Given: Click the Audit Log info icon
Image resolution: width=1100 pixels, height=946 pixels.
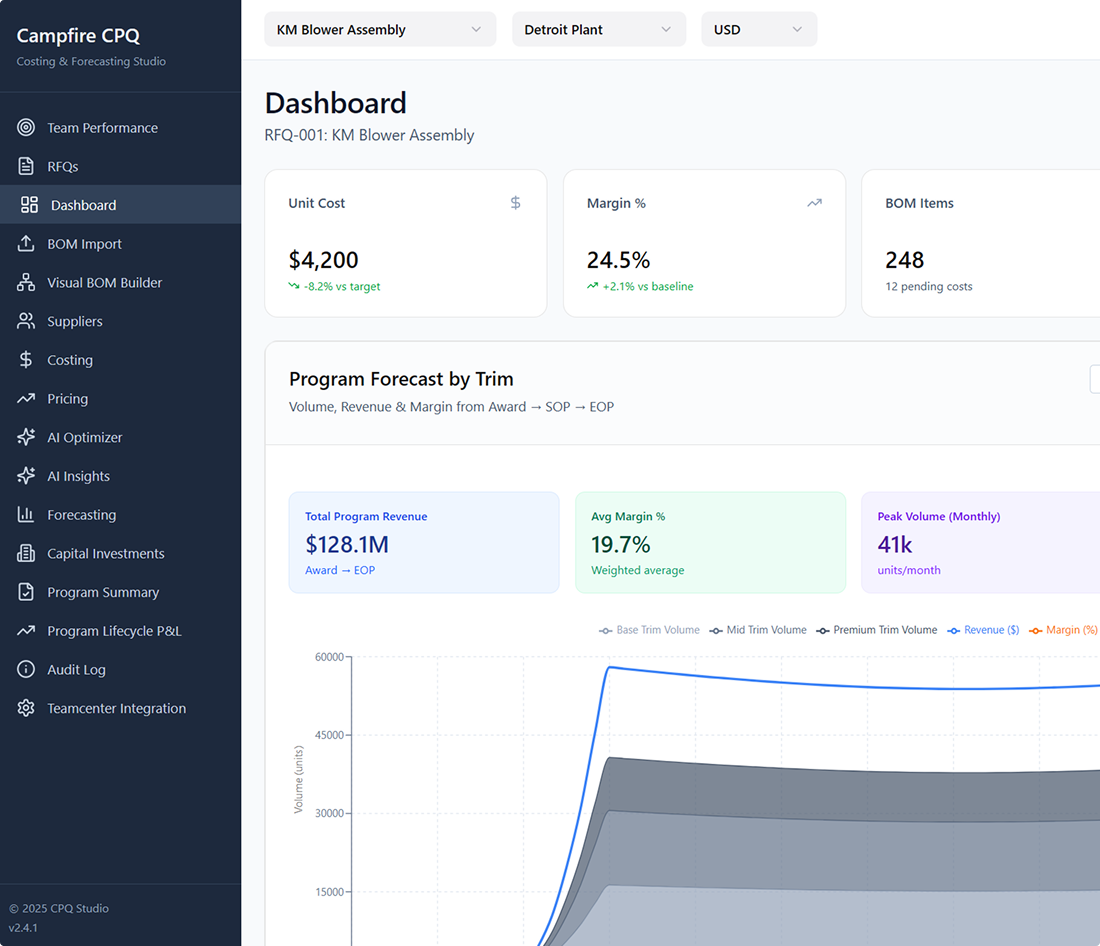Looking at the screenshot, I should point(26,669).
